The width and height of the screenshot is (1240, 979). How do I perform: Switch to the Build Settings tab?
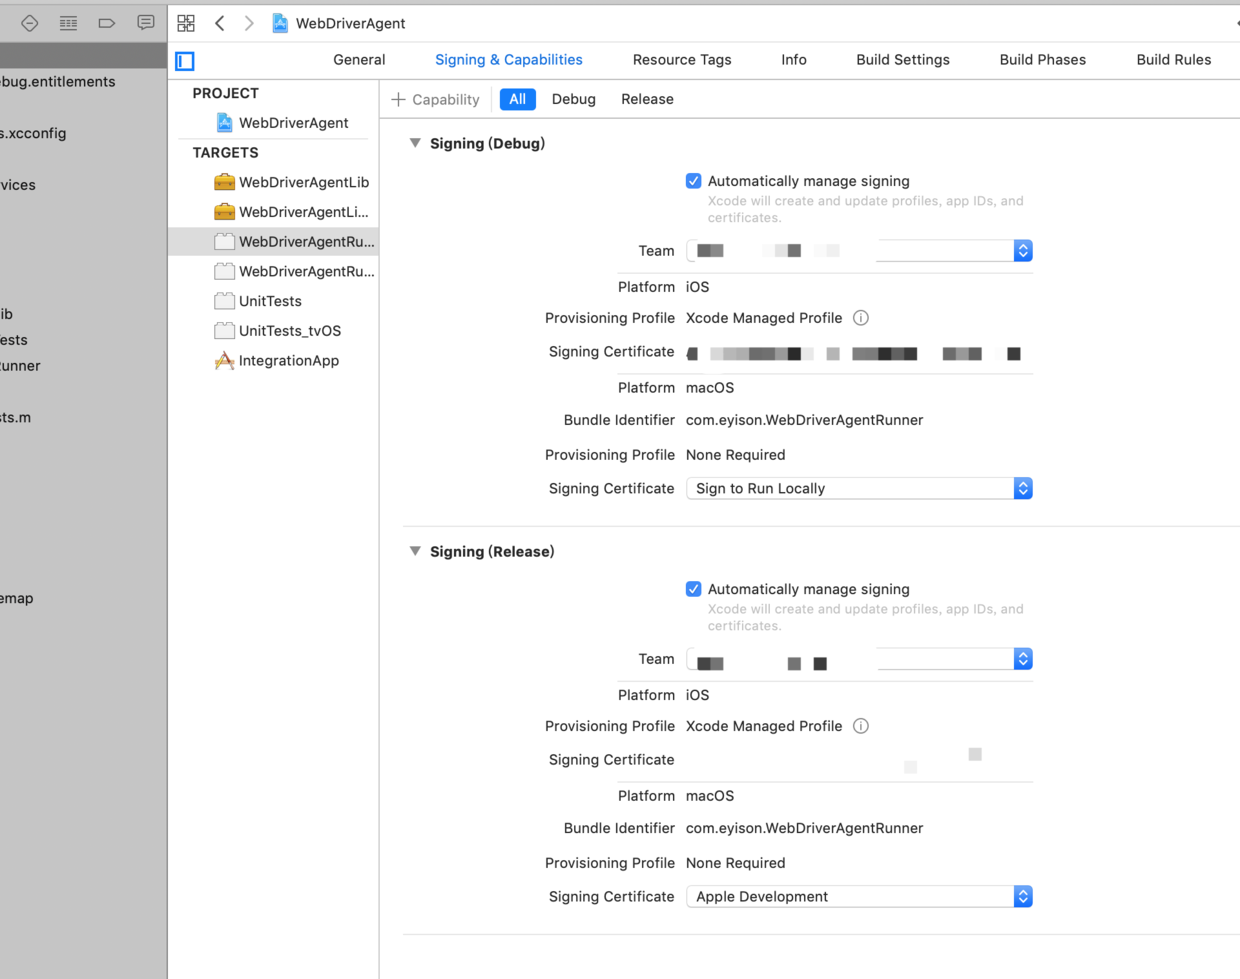coord(903,60)
